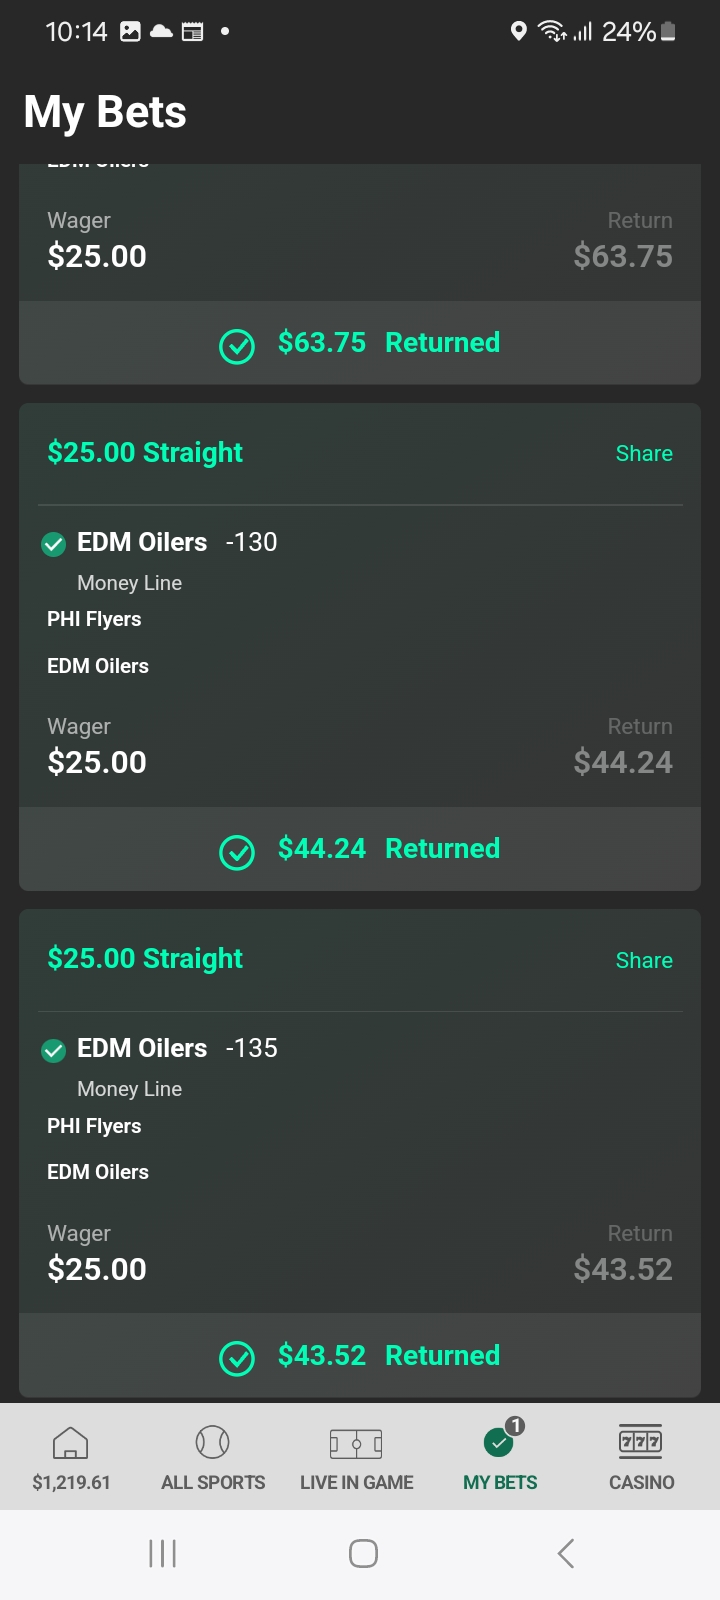The height and width of the screenshot is (1600, 720).
Task: Switch to the ALL SPORTS tab label
Action: click(213, 1482)
